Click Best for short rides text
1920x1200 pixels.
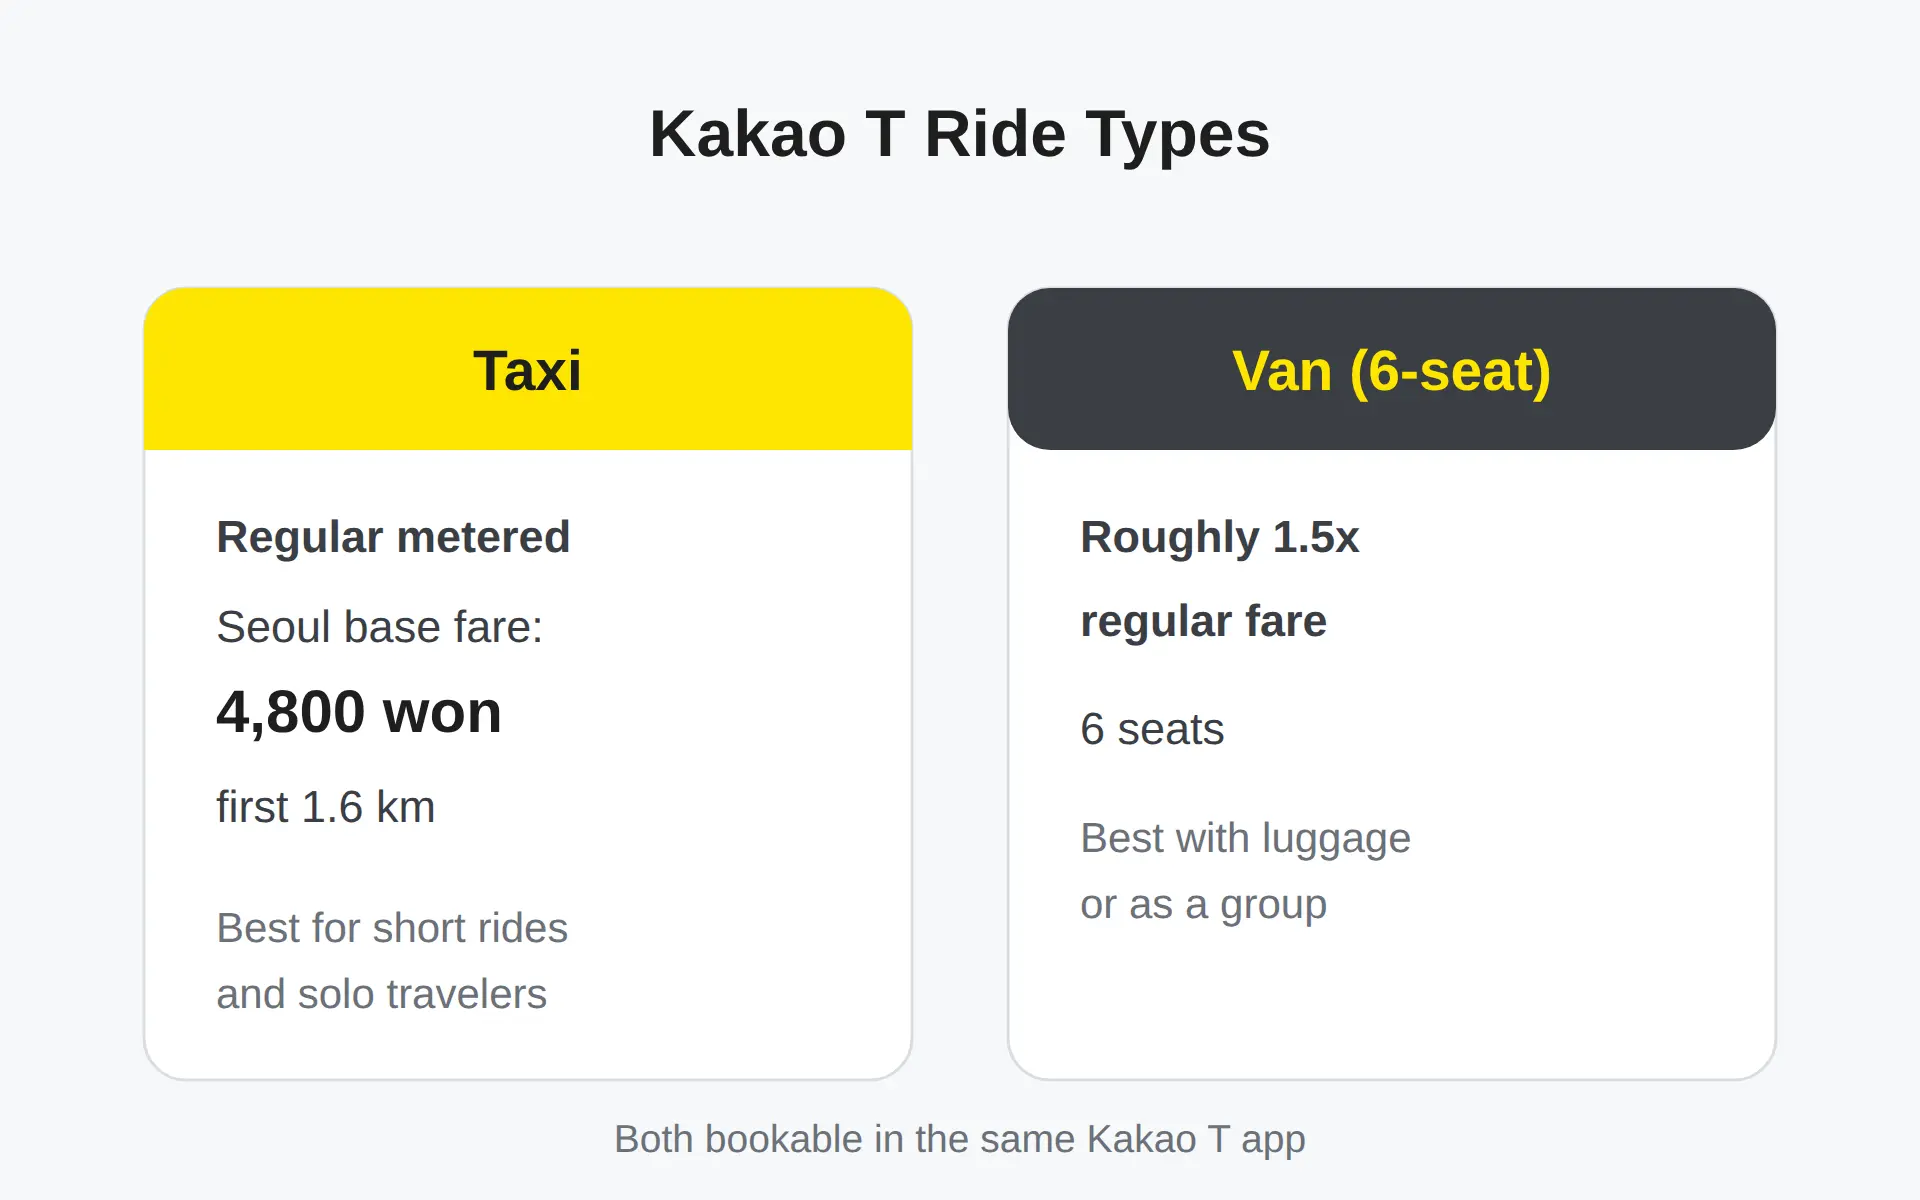[x=392, y=928]
